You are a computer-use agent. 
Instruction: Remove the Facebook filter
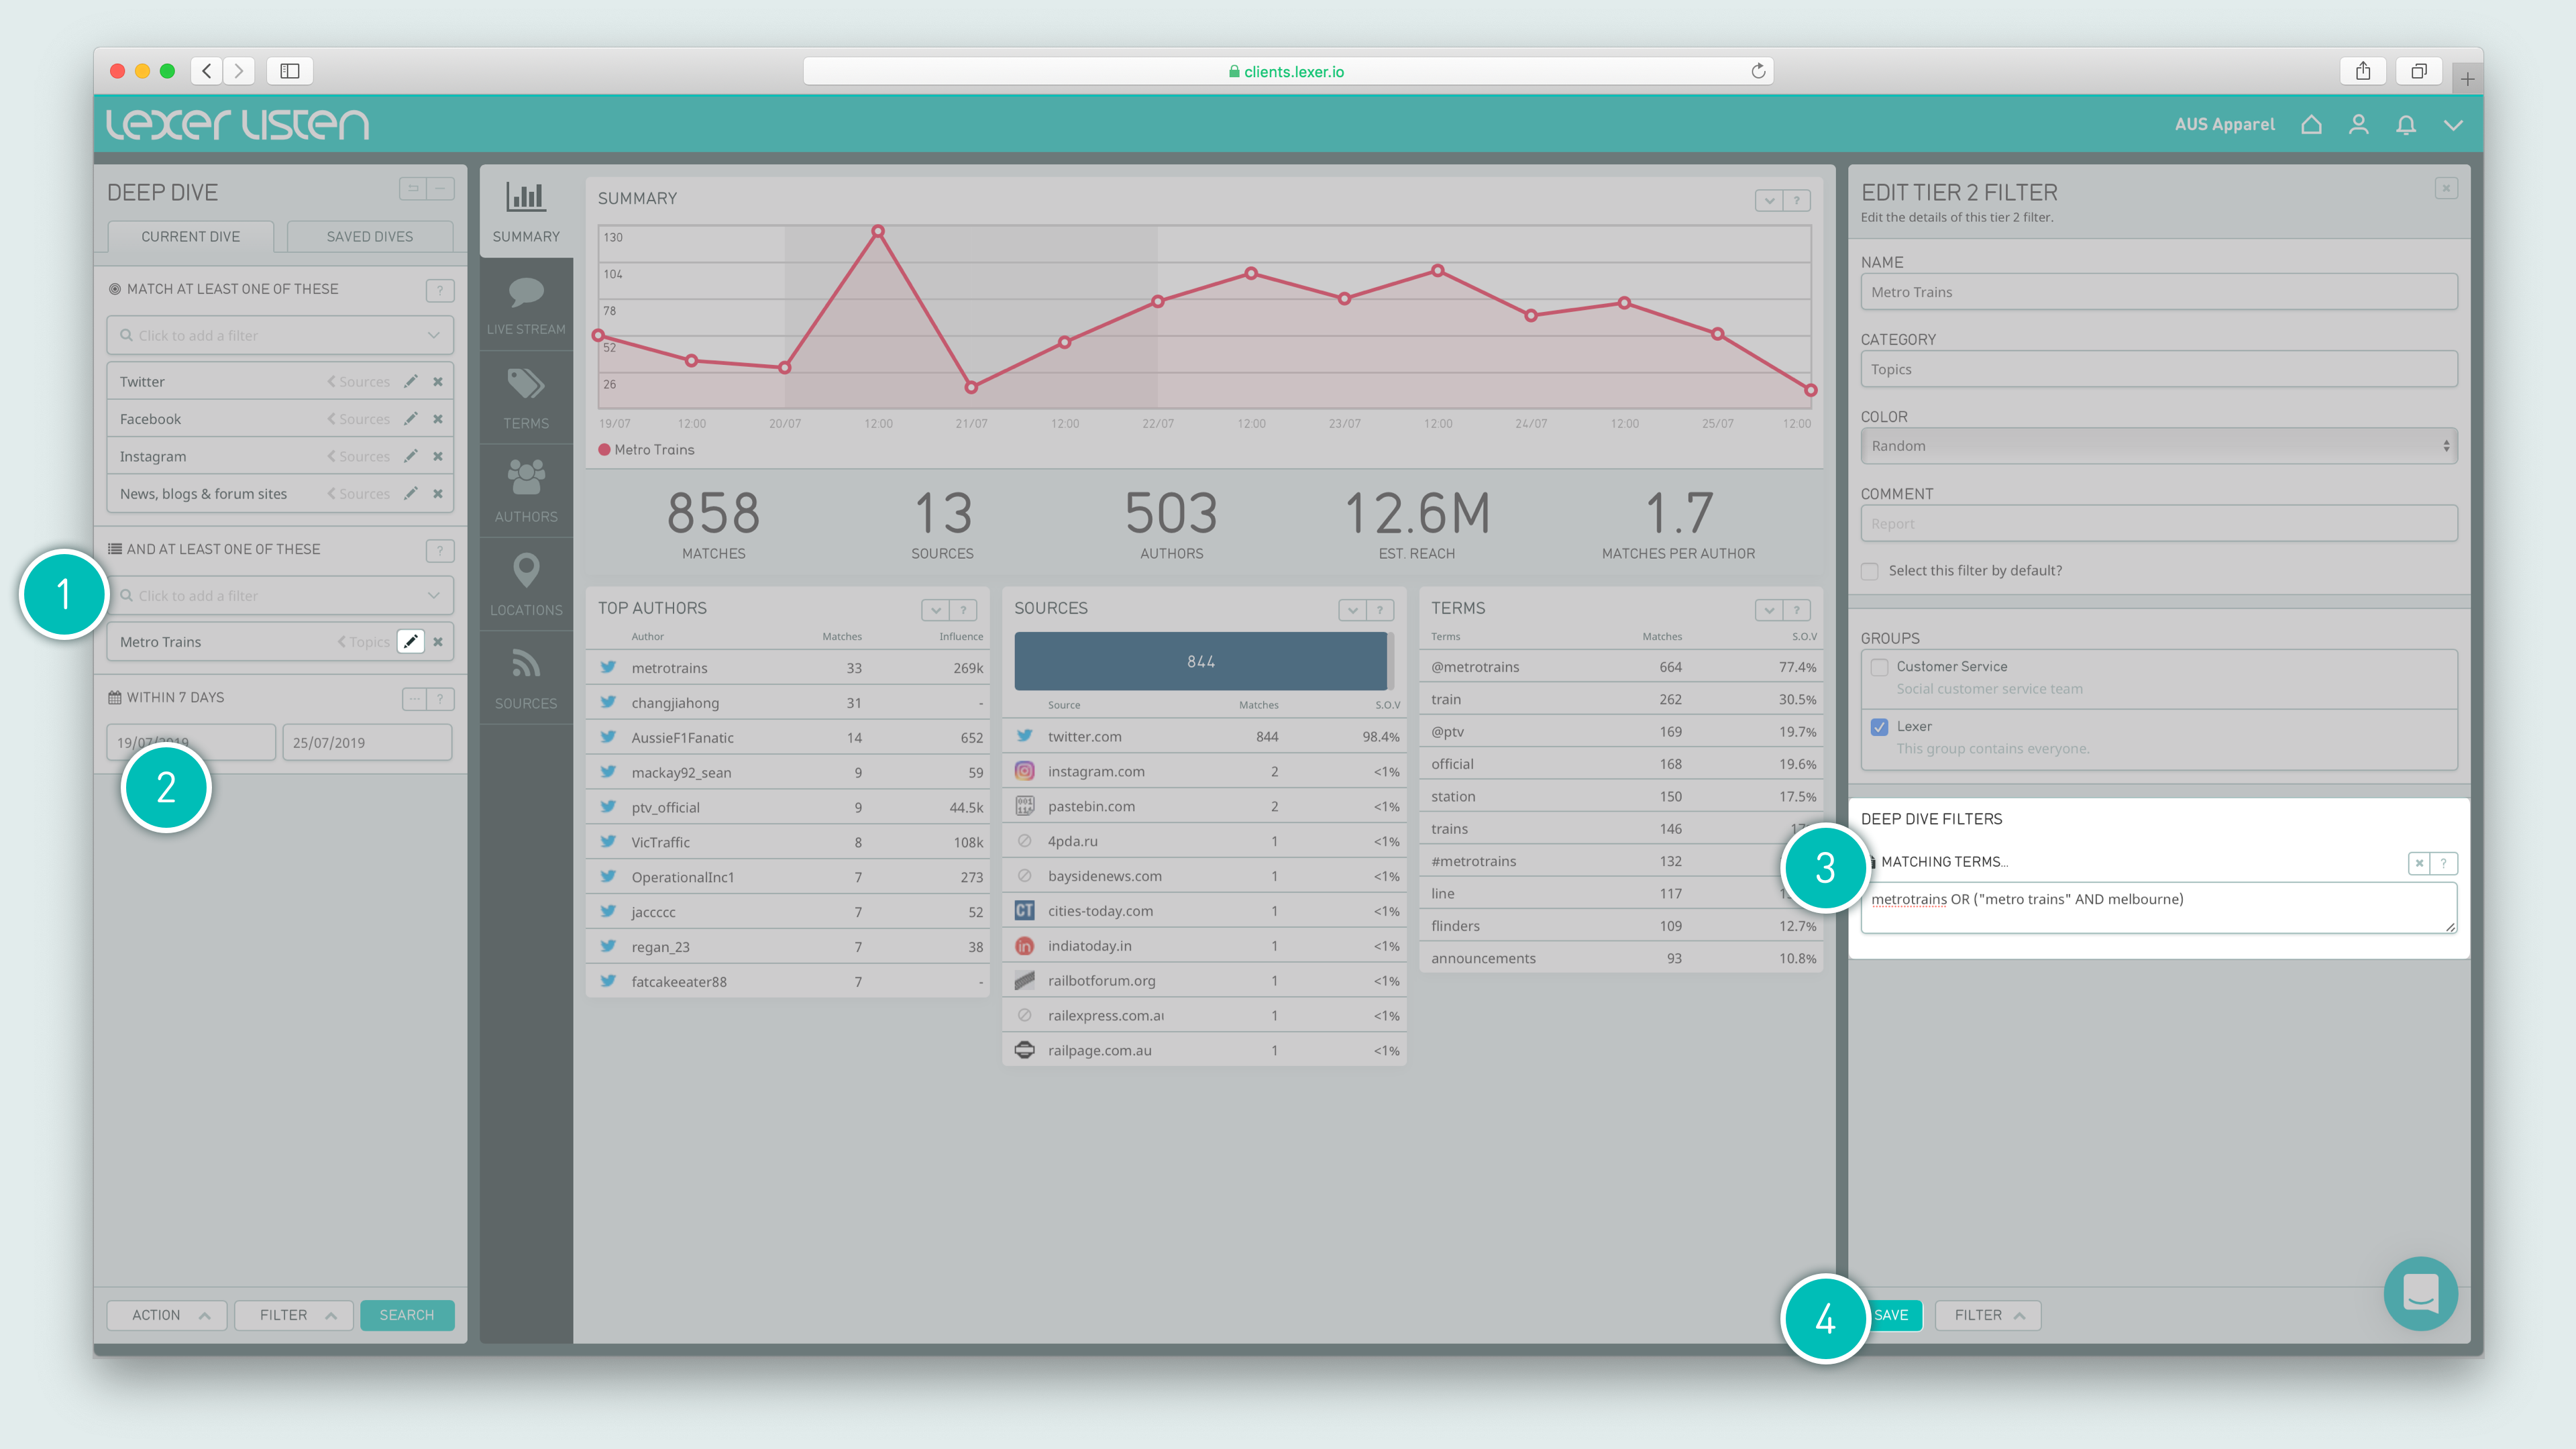438,419
